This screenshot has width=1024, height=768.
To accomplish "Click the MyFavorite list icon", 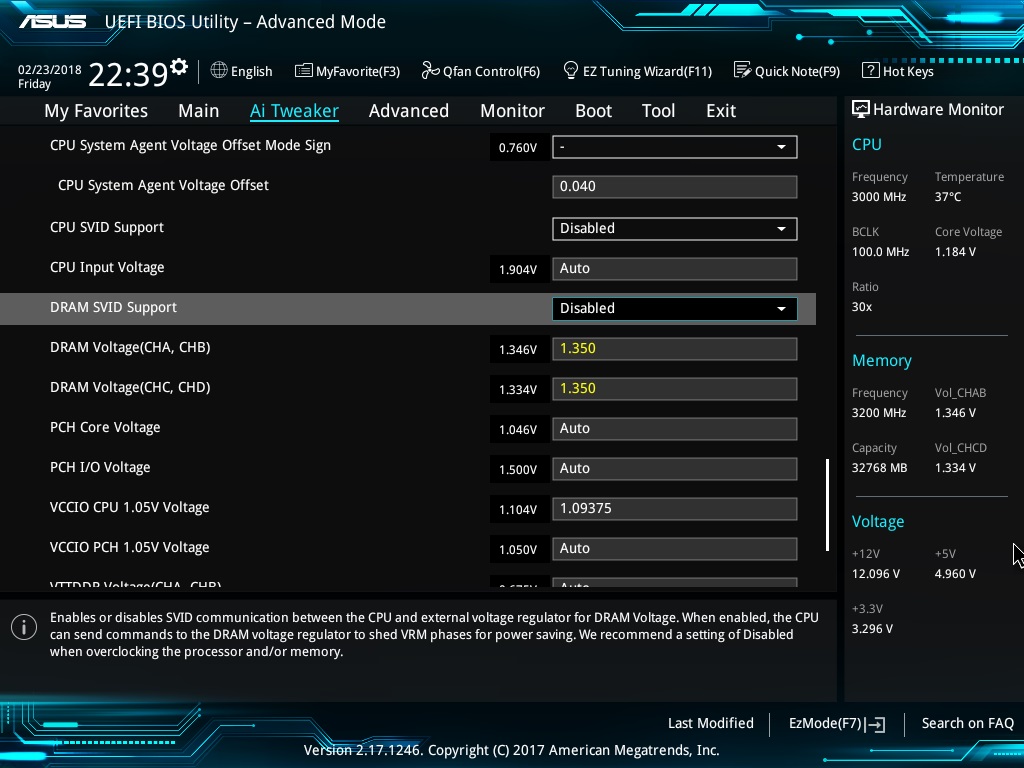I will coord(303,71).
